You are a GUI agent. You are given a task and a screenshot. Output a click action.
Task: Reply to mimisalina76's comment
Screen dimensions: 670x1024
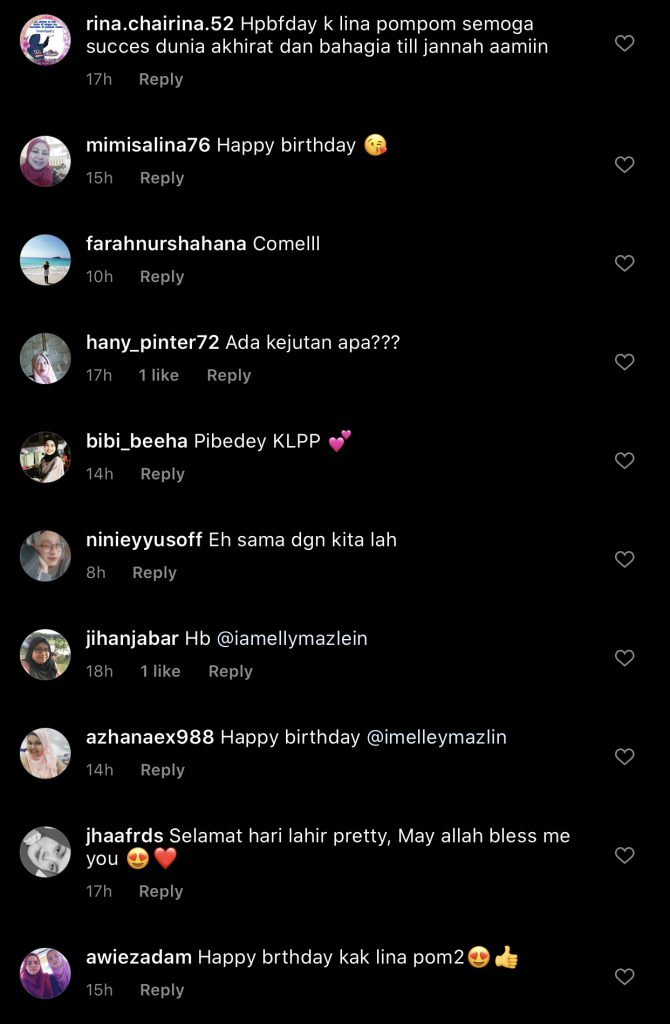[162, 178]
